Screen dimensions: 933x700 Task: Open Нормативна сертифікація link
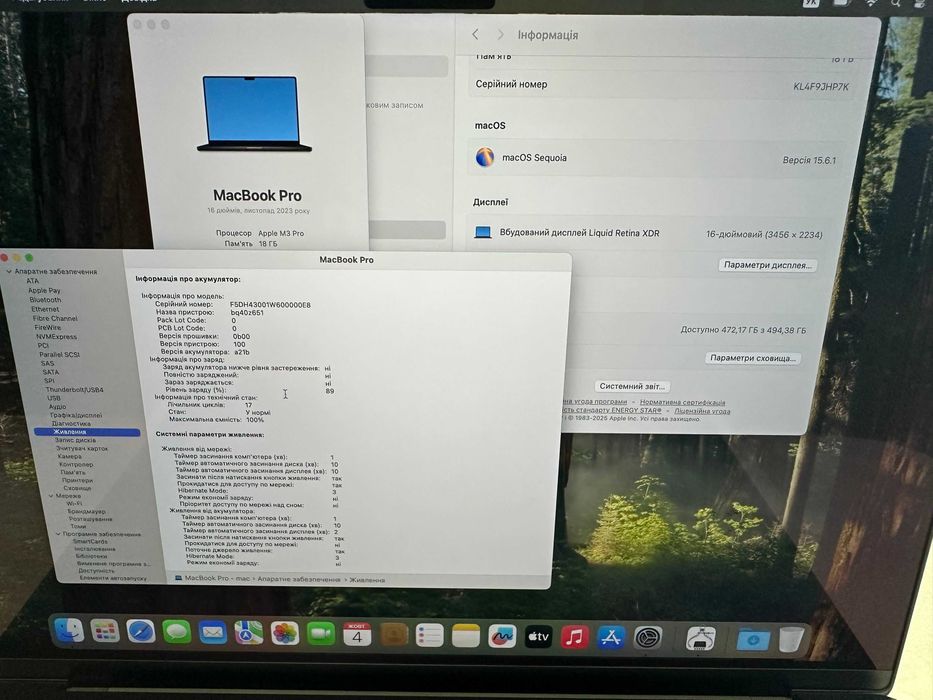pyautogui.click(x=682, y=402)
